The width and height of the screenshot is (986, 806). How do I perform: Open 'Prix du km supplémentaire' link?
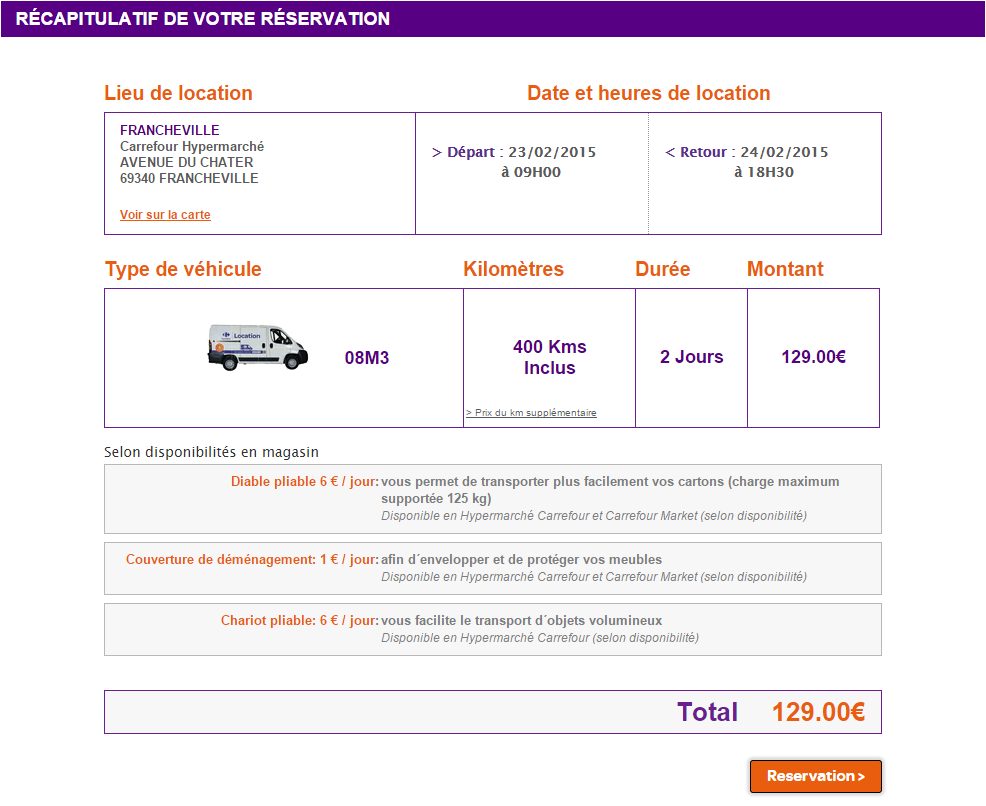(x=531, y=413)
